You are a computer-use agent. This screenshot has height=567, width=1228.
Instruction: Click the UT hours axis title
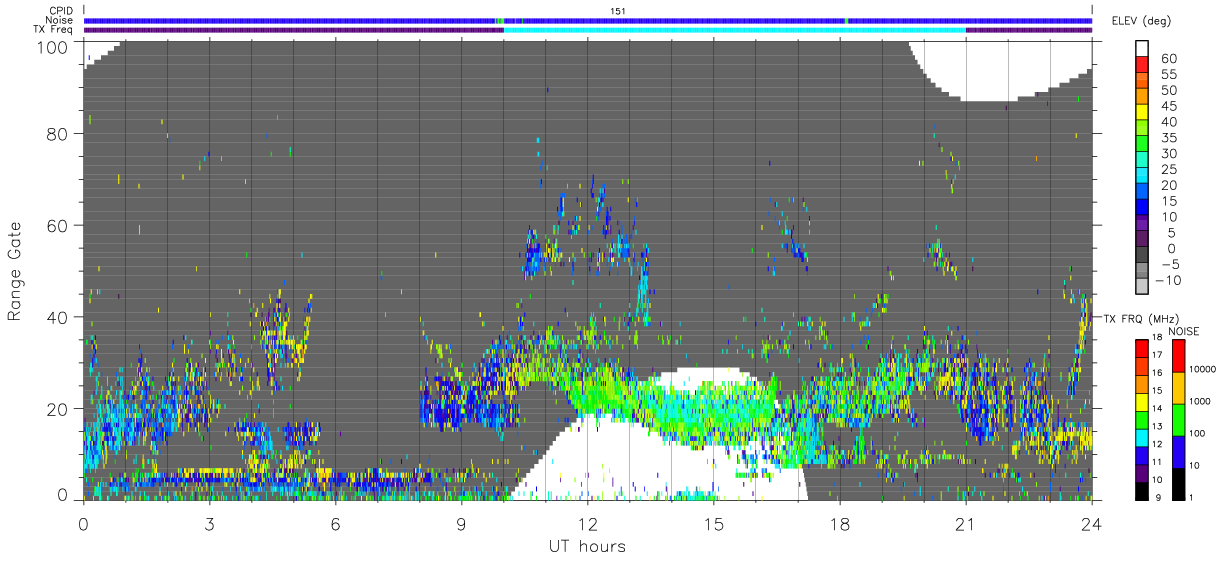point(587,546)
